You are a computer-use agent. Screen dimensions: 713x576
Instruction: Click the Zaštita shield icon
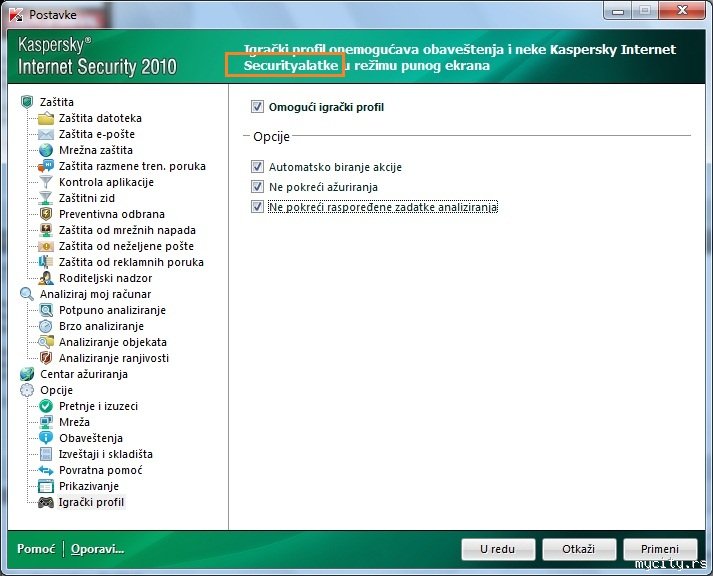click(27, 102)
